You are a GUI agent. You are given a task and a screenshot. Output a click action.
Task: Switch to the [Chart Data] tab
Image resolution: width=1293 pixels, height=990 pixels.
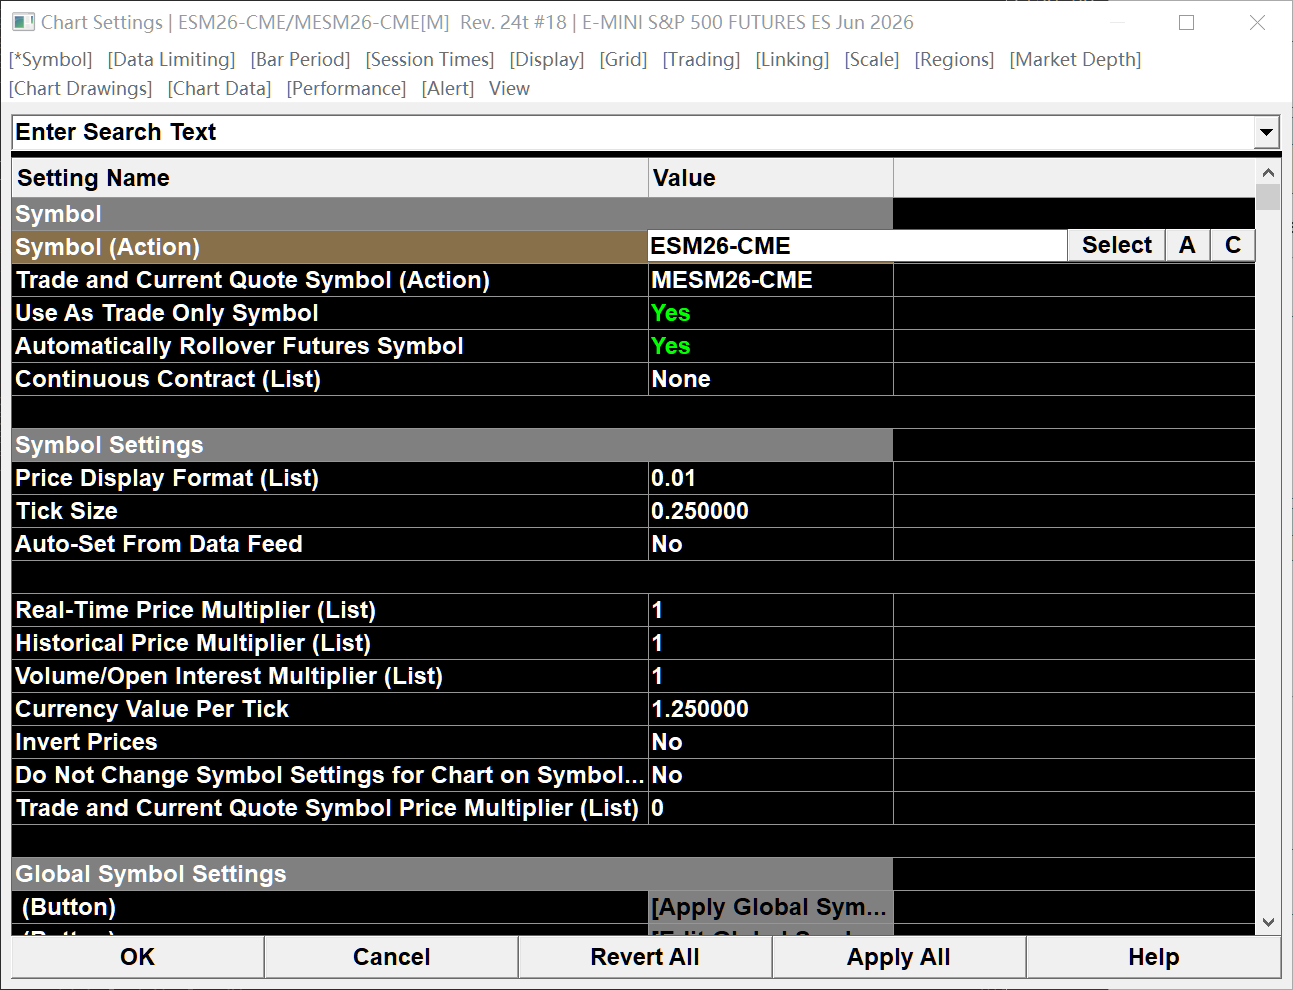(220, 89)
